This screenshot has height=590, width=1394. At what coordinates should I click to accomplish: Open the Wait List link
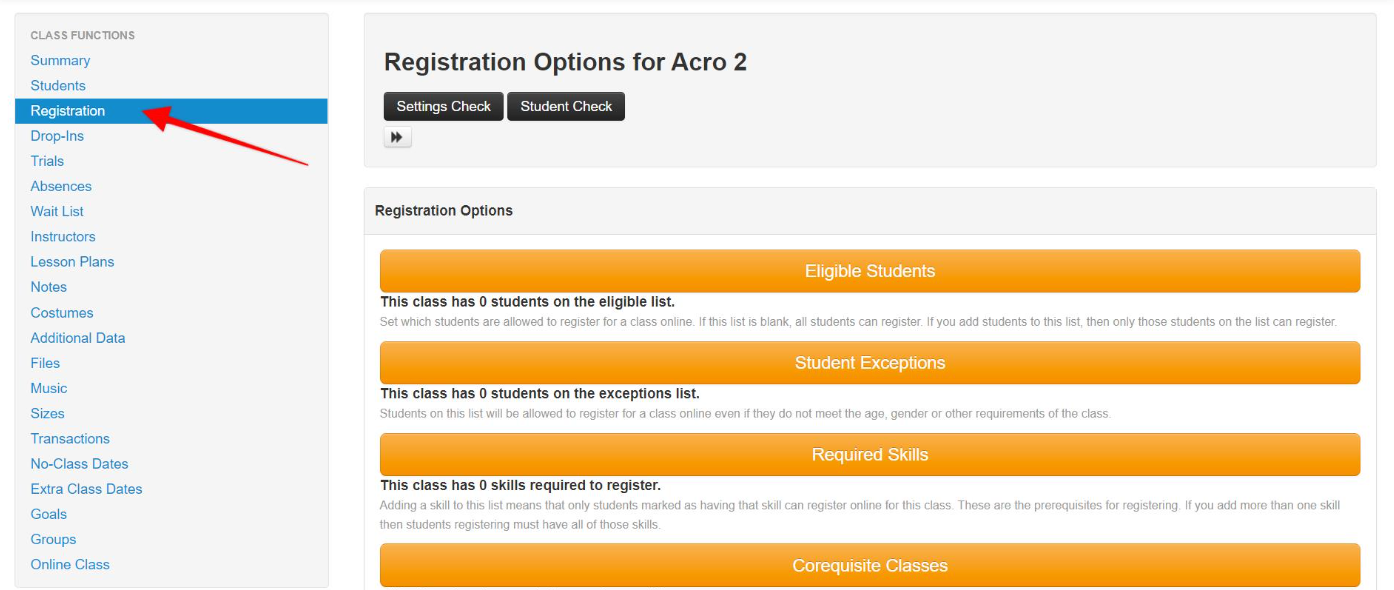pyautogui.click(x=57, y=211)
